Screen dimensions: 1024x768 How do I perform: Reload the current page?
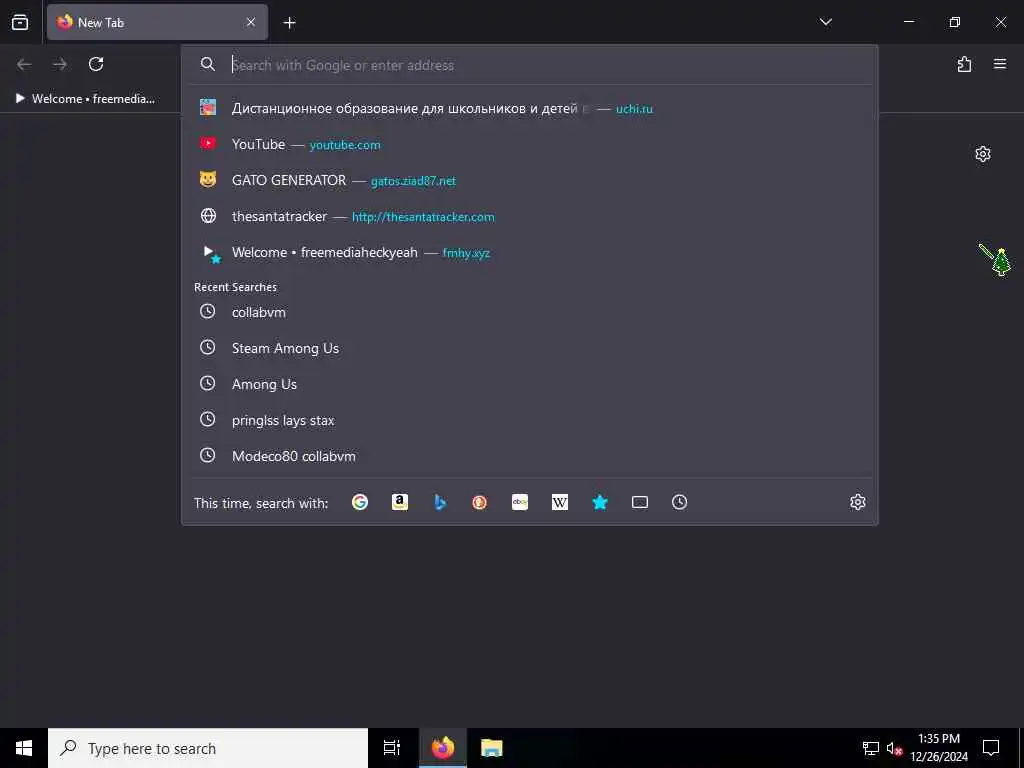coord(96,64)
